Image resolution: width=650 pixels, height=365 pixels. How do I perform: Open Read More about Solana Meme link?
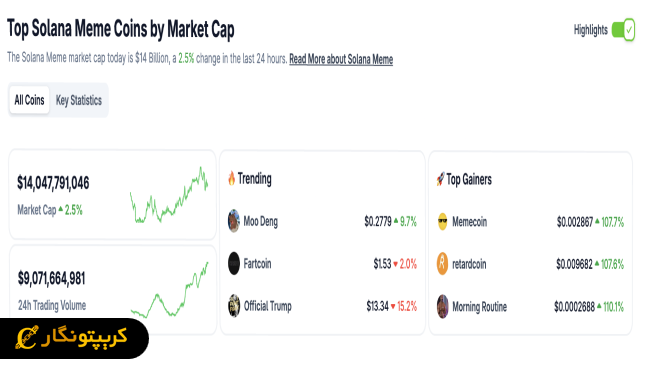tap(341, 59)
